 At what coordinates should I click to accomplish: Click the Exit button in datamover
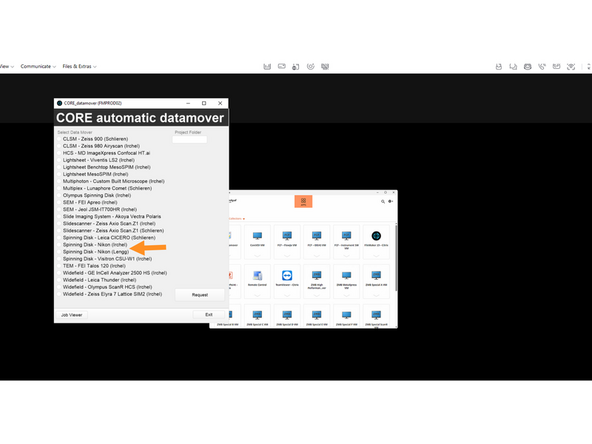[209, 314]
